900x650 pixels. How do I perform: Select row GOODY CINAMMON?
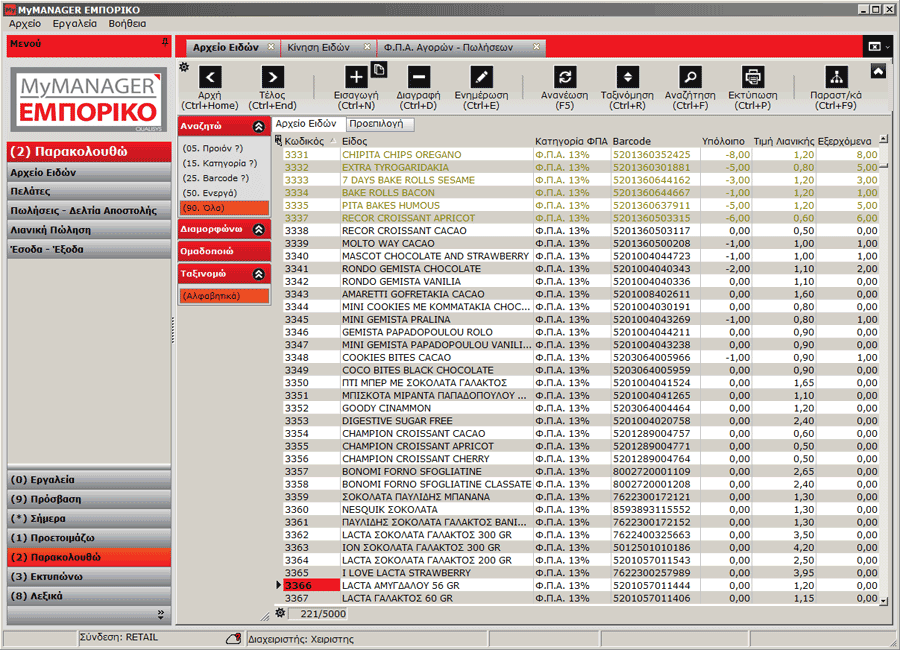point(581,408)
